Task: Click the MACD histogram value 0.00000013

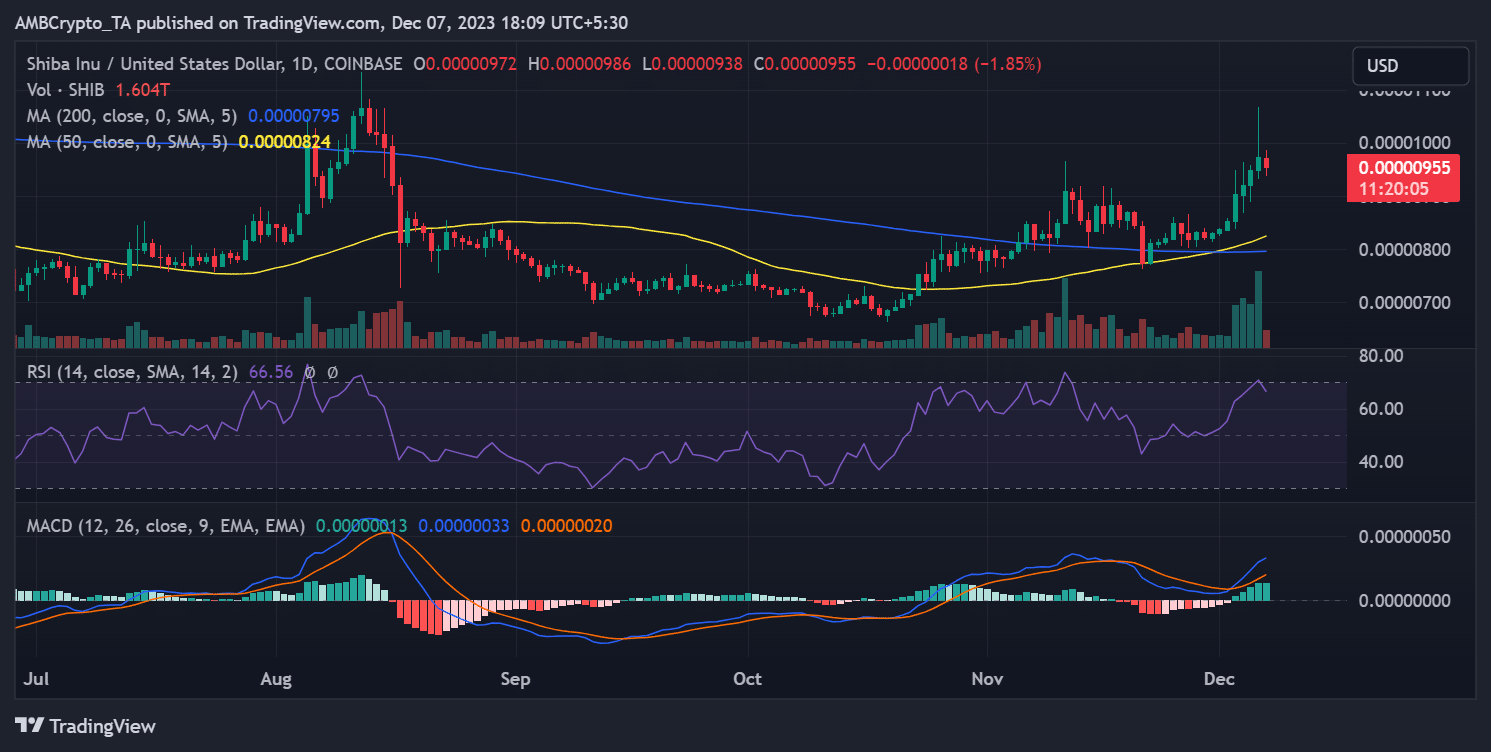Action: [x=362, y=525]
